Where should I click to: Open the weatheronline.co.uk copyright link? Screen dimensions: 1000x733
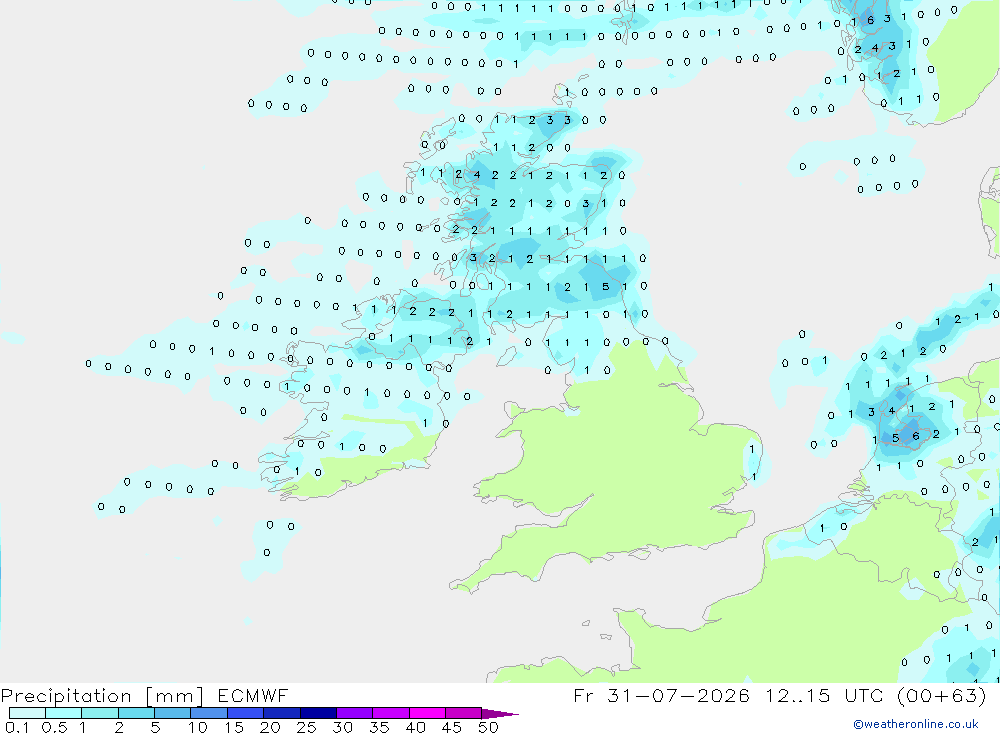(x=915, y=724)
